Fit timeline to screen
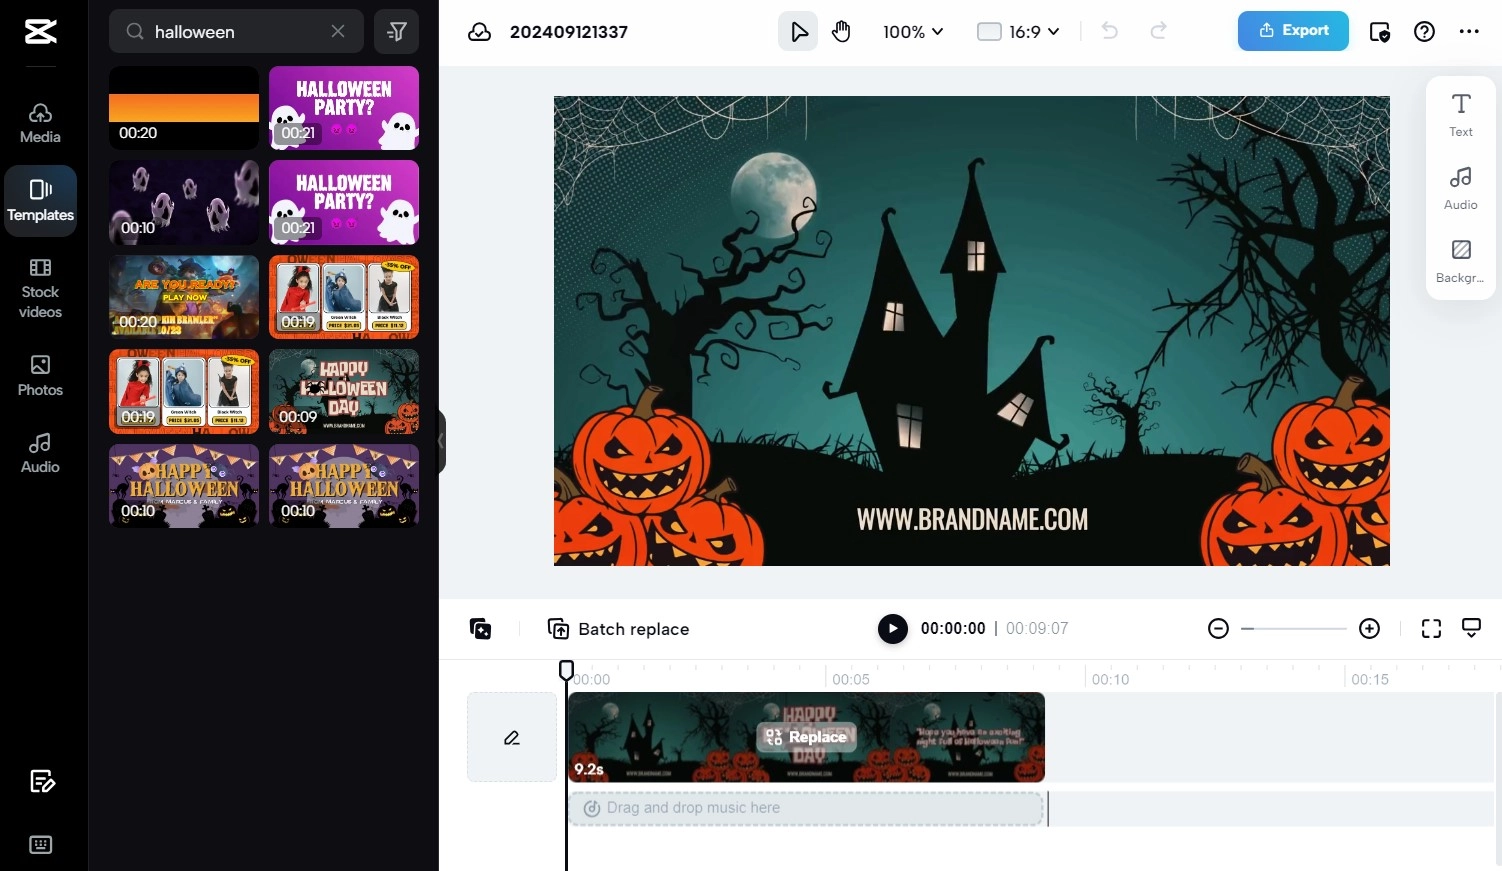Viewport: 1502px width, 871px height. (x=1432, y=629)
